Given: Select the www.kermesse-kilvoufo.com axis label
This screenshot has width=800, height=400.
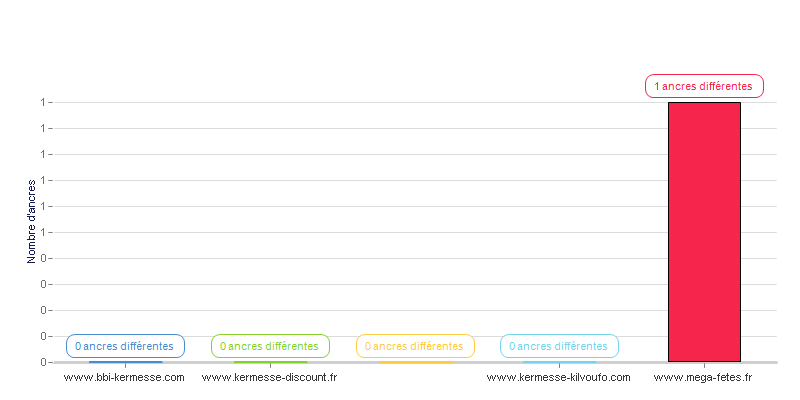Looking at the screenshot, I should pyautogui.click(x=559, y=378).
